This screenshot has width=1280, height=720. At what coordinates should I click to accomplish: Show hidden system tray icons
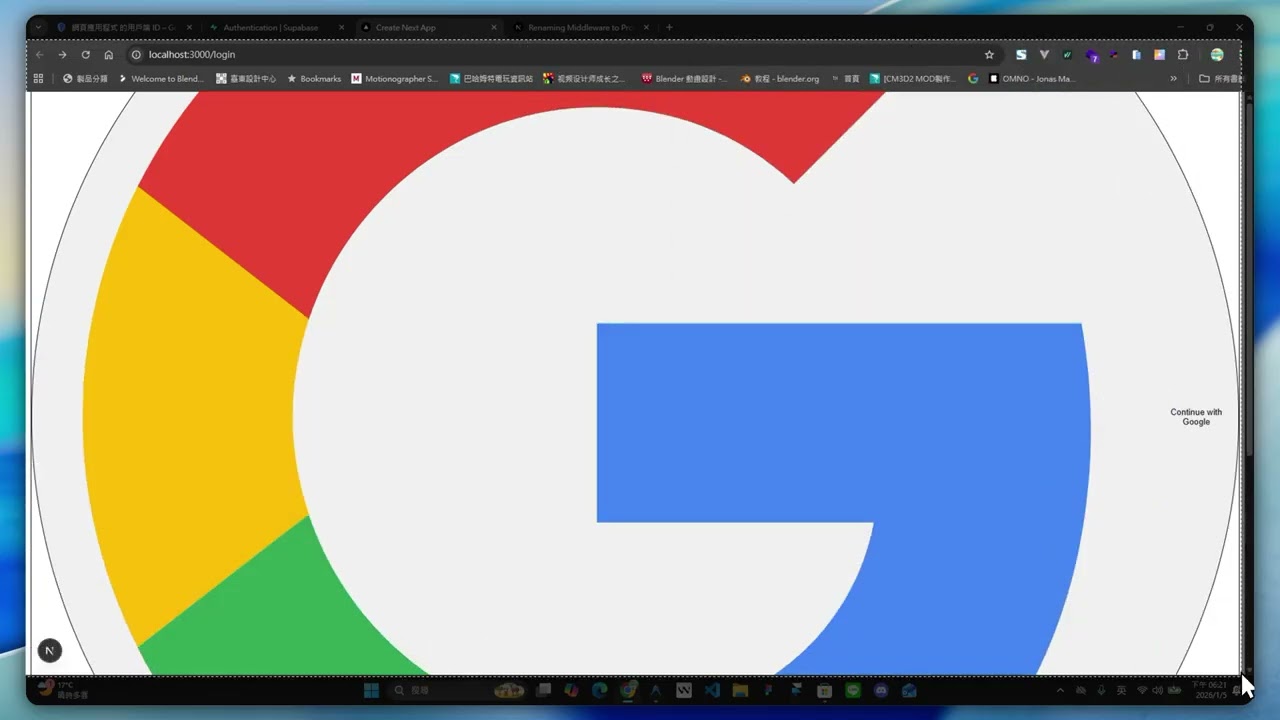(1060, 690)
